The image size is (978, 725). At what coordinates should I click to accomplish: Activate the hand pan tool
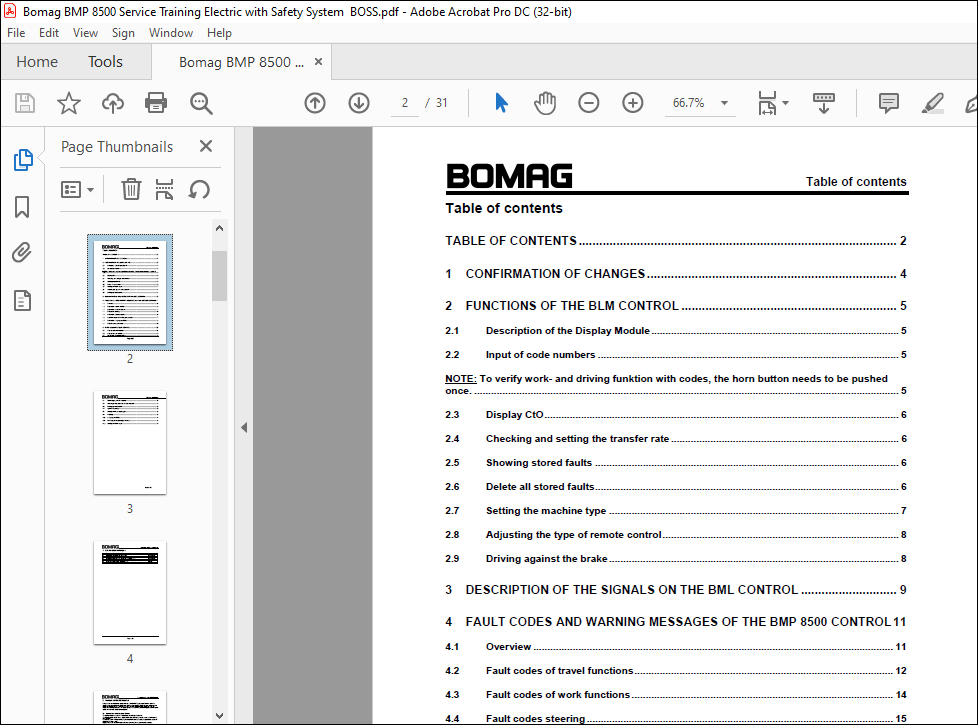545,103
